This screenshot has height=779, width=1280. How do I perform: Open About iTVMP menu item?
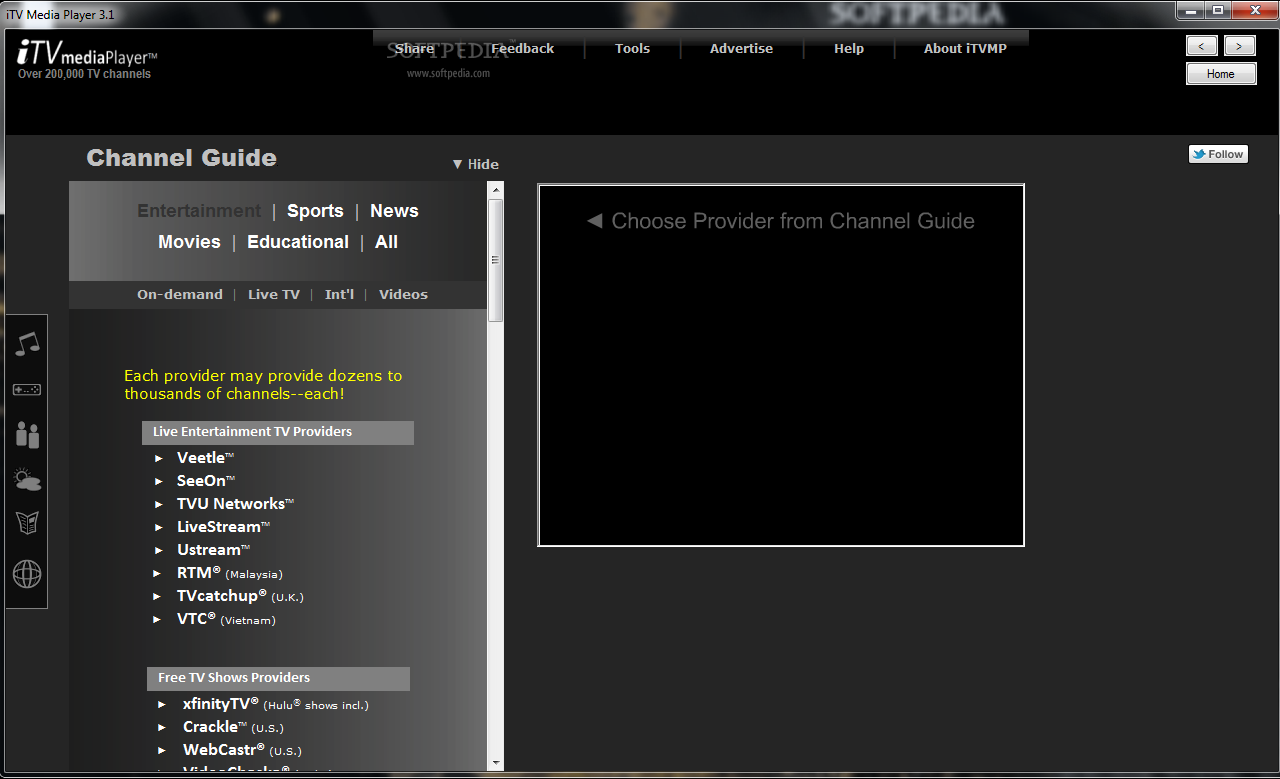(965, 48)
